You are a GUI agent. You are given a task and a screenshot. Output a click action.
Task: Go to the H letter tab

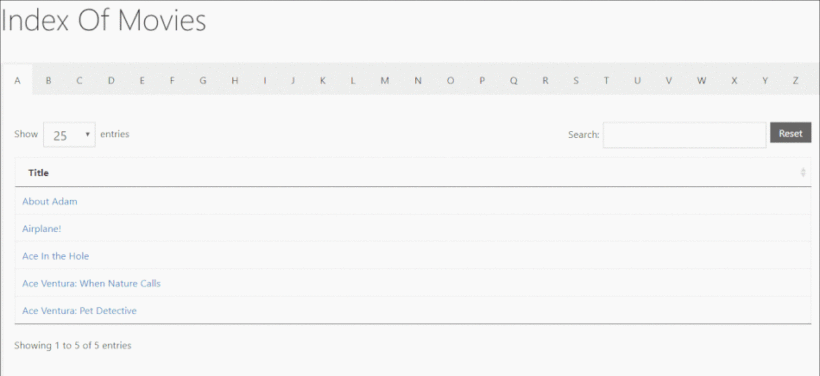tap(235, 81)
